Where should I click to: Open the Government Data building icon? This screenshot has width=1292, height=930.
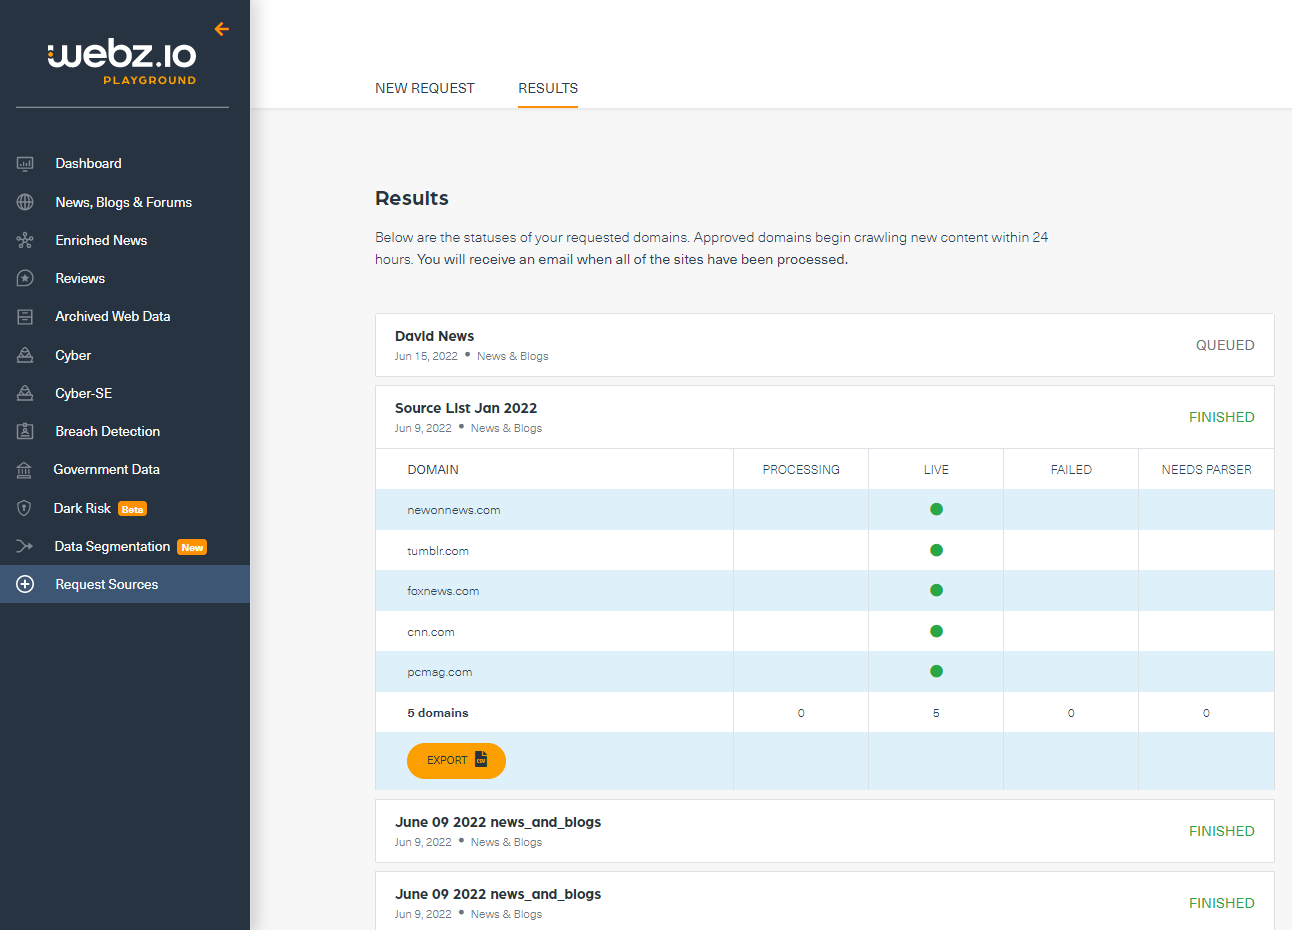[24, 469]
